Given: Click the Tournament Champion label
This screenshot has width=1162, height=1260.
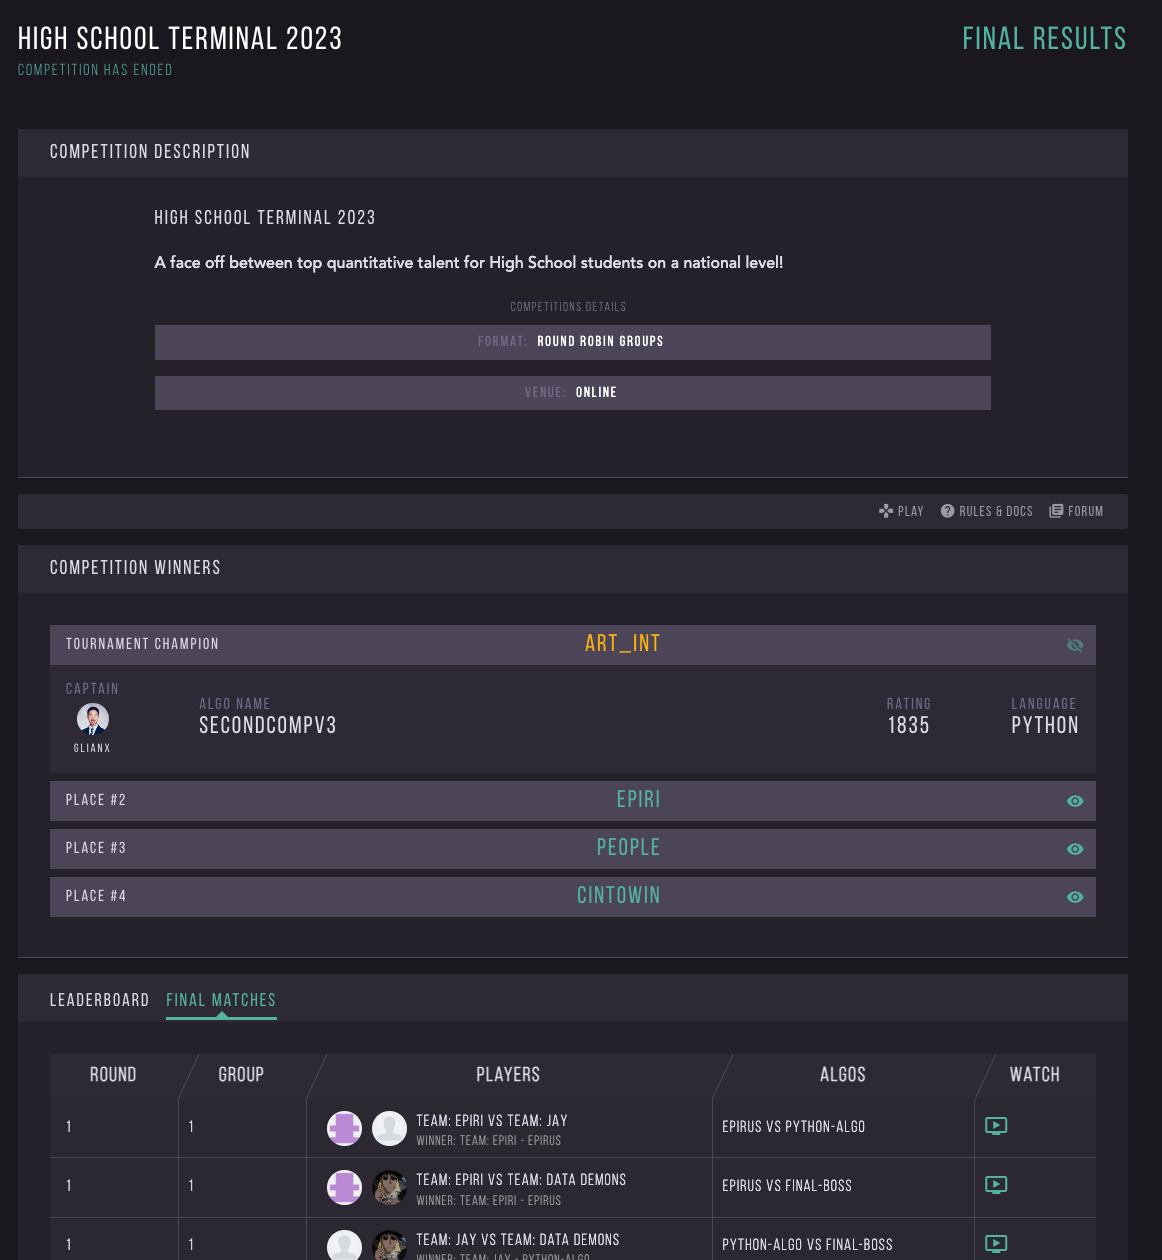Looking at the screenshot, I should pyautogui.click(x=142, y=643).
